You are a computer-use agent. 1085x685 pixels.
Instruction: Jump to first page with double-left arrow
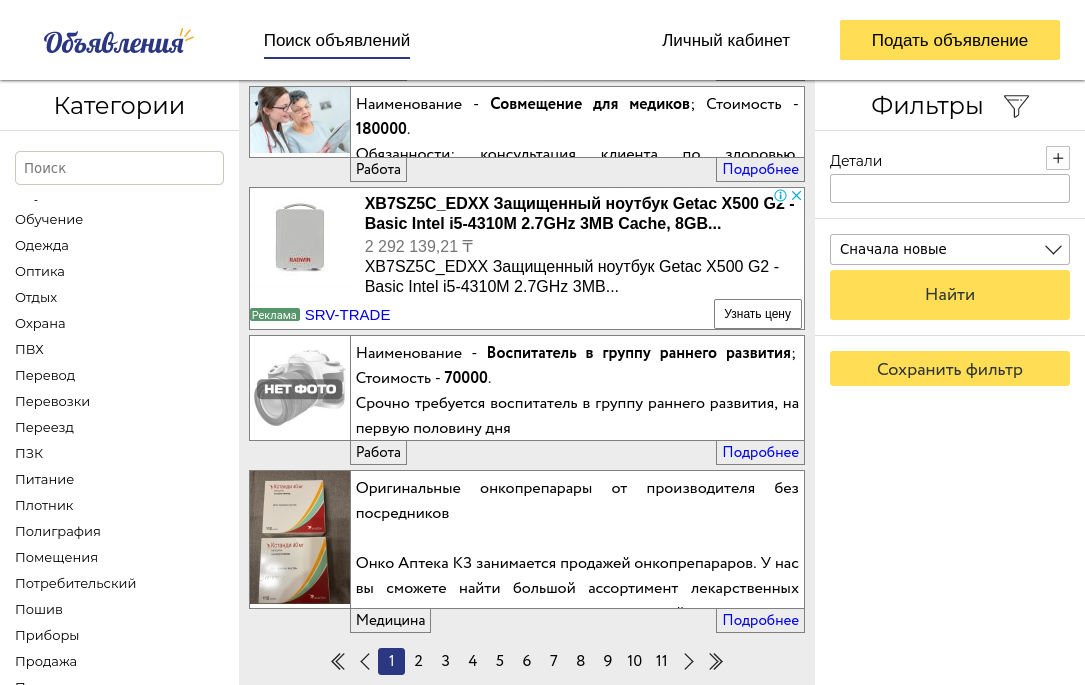click(x=338, y=661)
